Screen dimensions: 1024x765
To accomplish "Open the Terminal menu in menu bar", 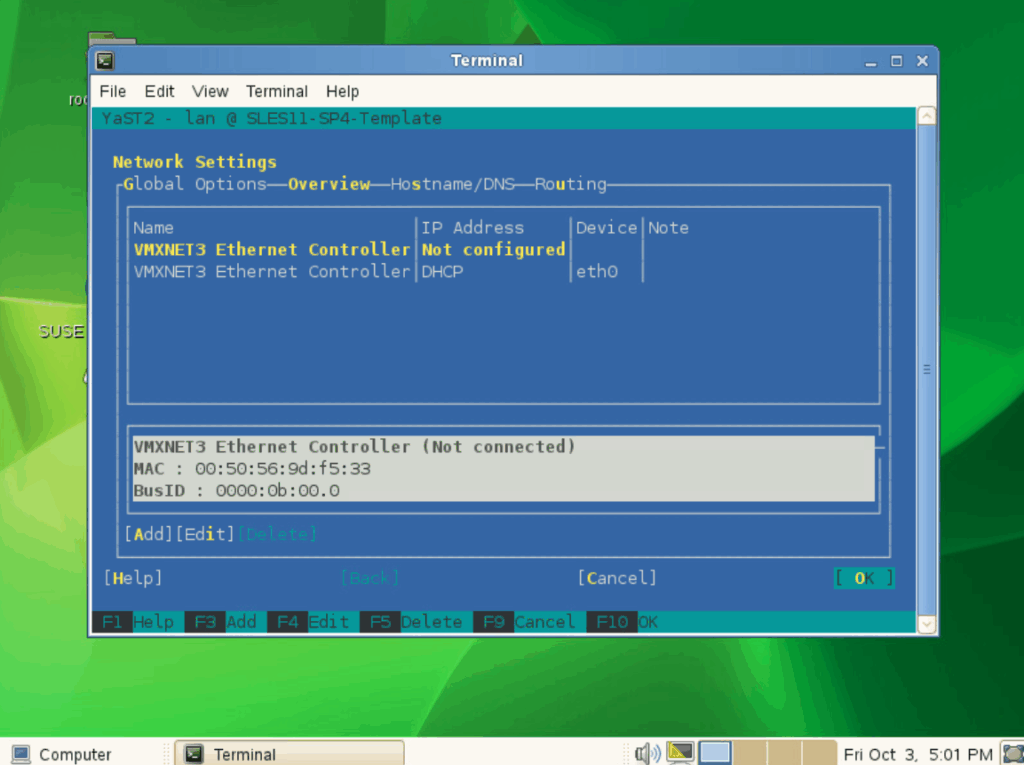I will (x=277, y=91).
